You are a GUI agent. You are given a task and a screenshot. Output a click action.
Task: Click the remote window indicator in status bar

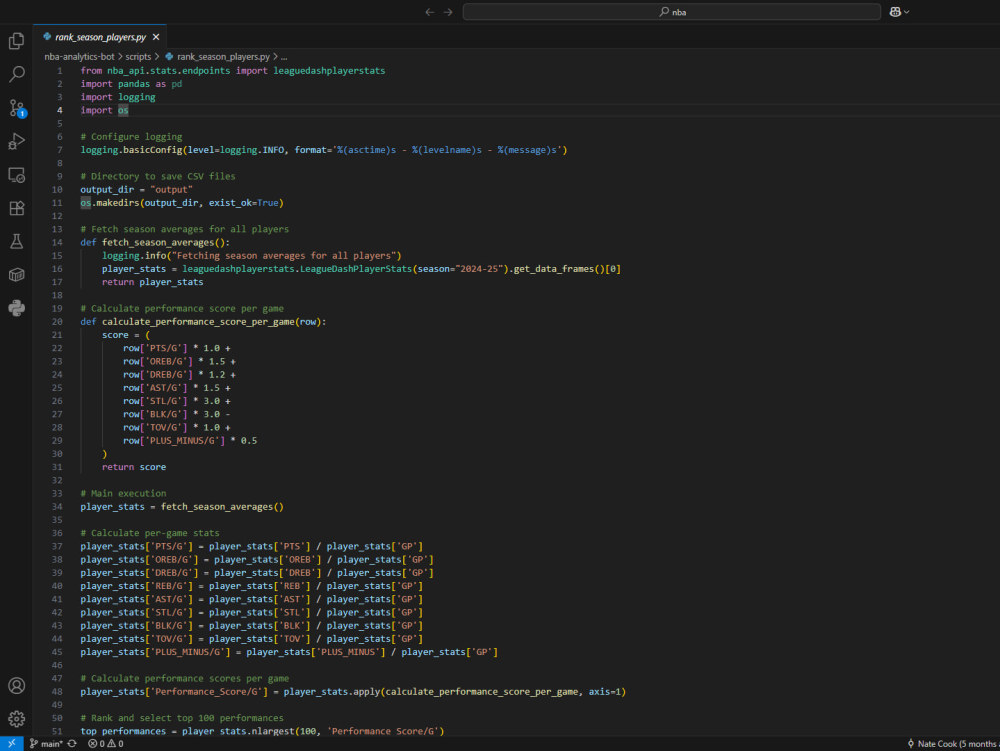point(11,743)
